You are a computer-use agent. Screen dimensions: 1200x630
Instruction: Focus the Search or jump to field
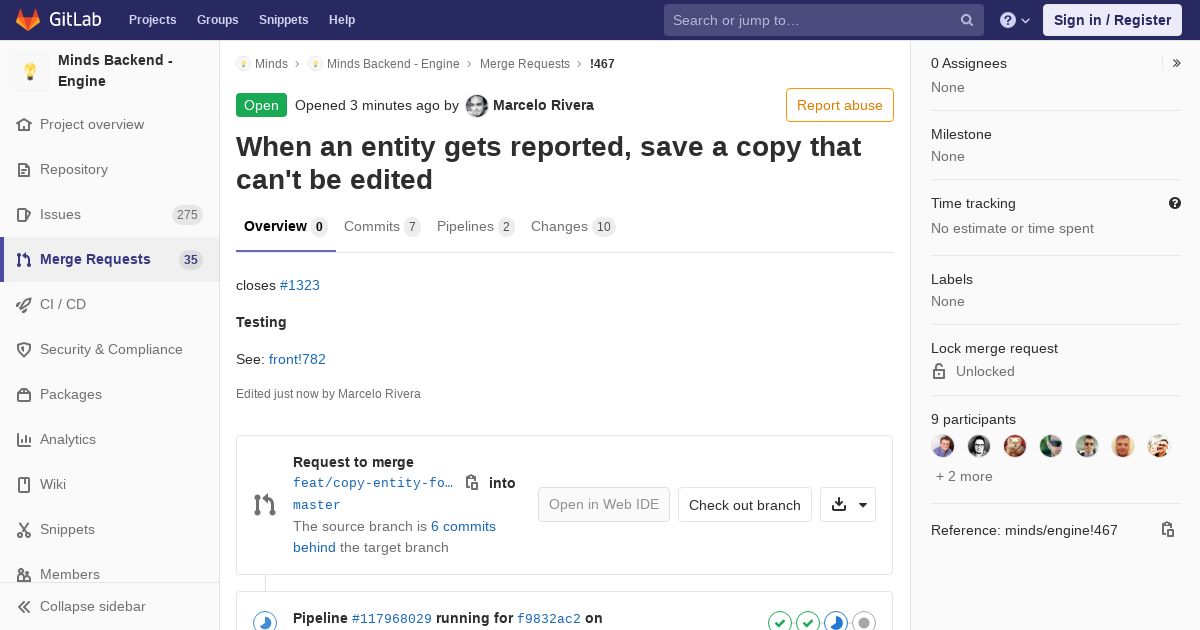(824, 20)
